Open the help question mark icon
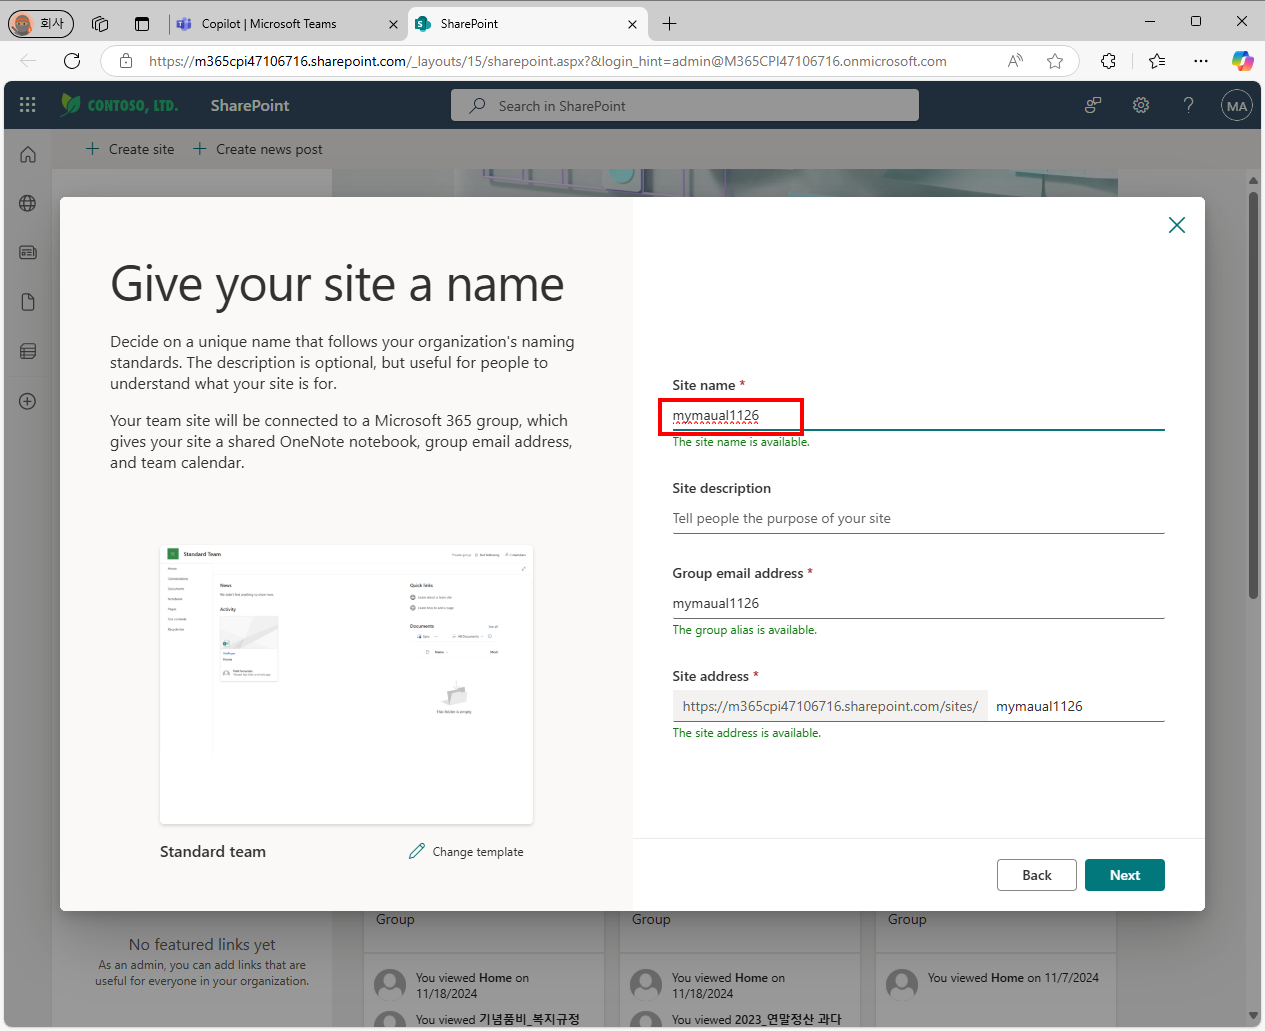This screenshot has height=1031, width=1265. 1188,105
